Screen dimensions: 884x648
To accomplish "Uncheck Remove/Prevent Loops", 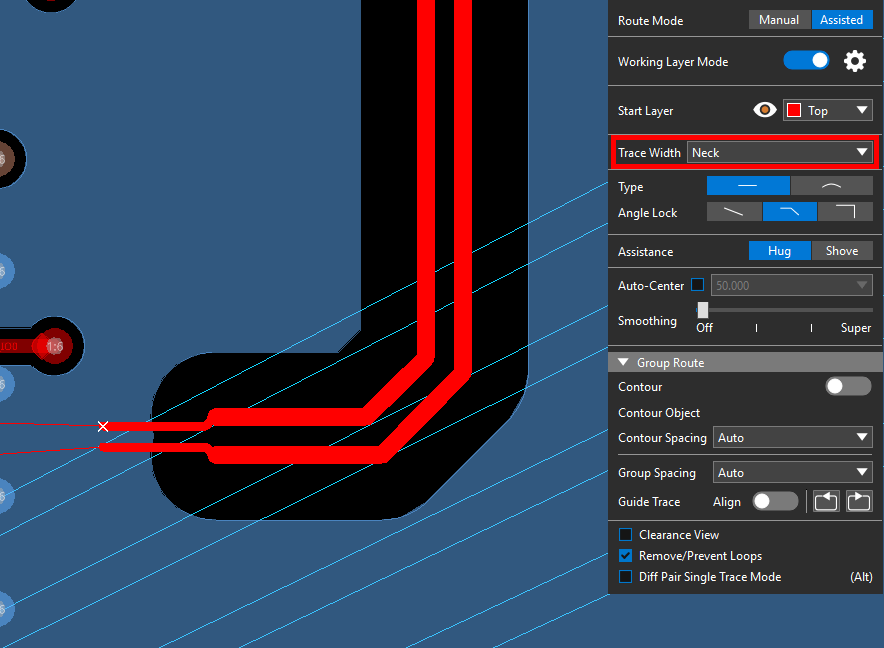I will pos(626,556).
